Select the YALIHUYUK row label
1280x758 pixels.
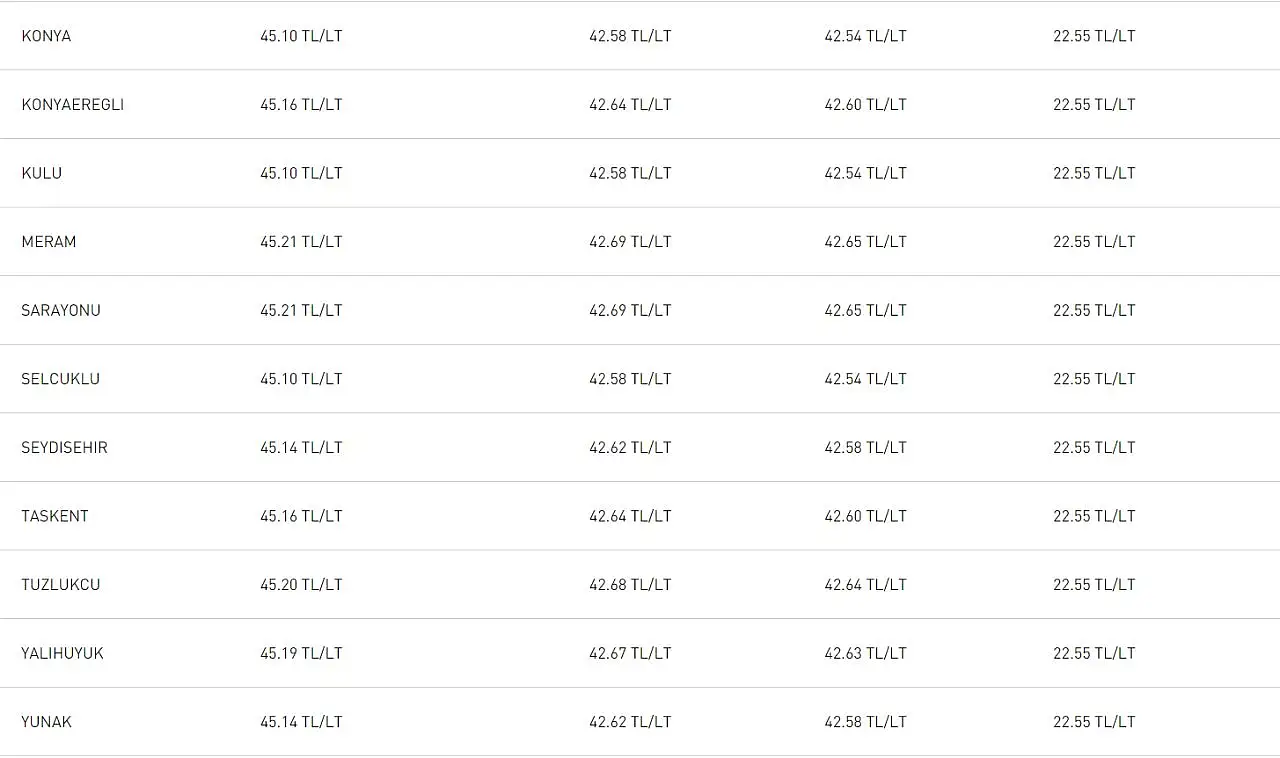(62, 654)
